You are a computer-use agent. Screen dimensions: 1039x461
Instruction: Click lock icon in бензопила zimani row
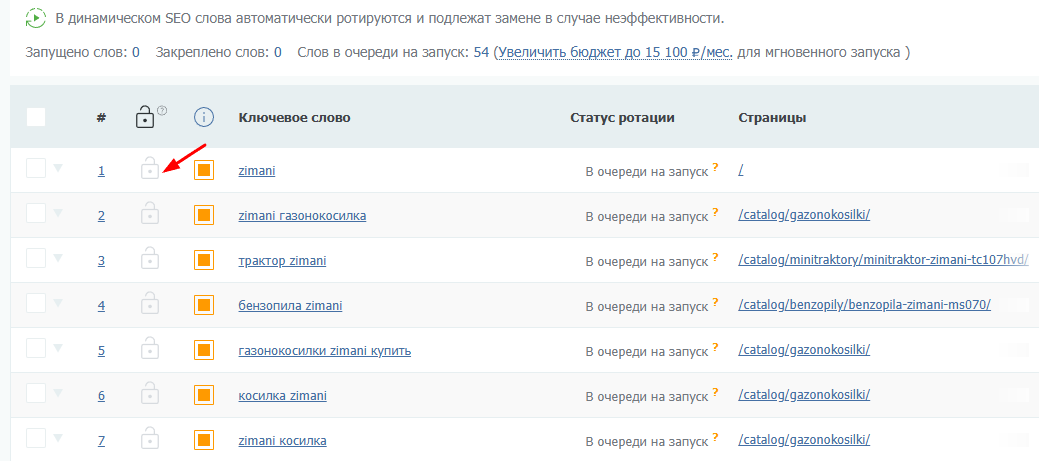point(149,304)
